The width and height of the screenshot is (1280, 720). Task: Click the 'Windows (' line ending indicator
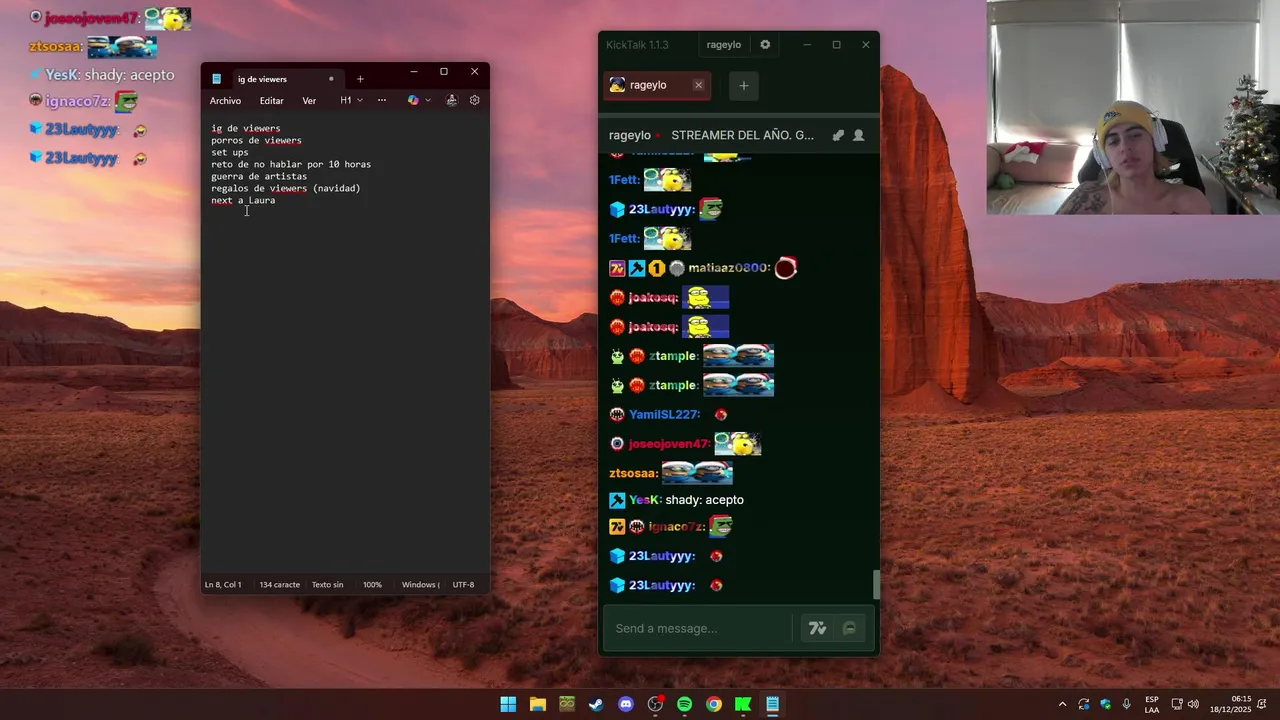421,584
